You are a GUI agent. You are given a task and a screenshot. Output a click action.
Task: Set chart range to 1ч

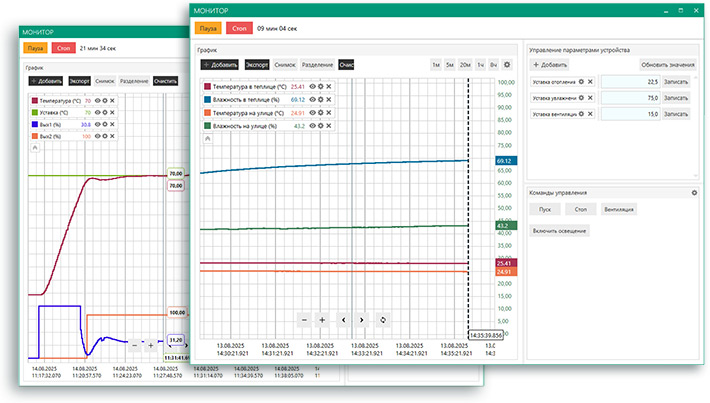480,65
